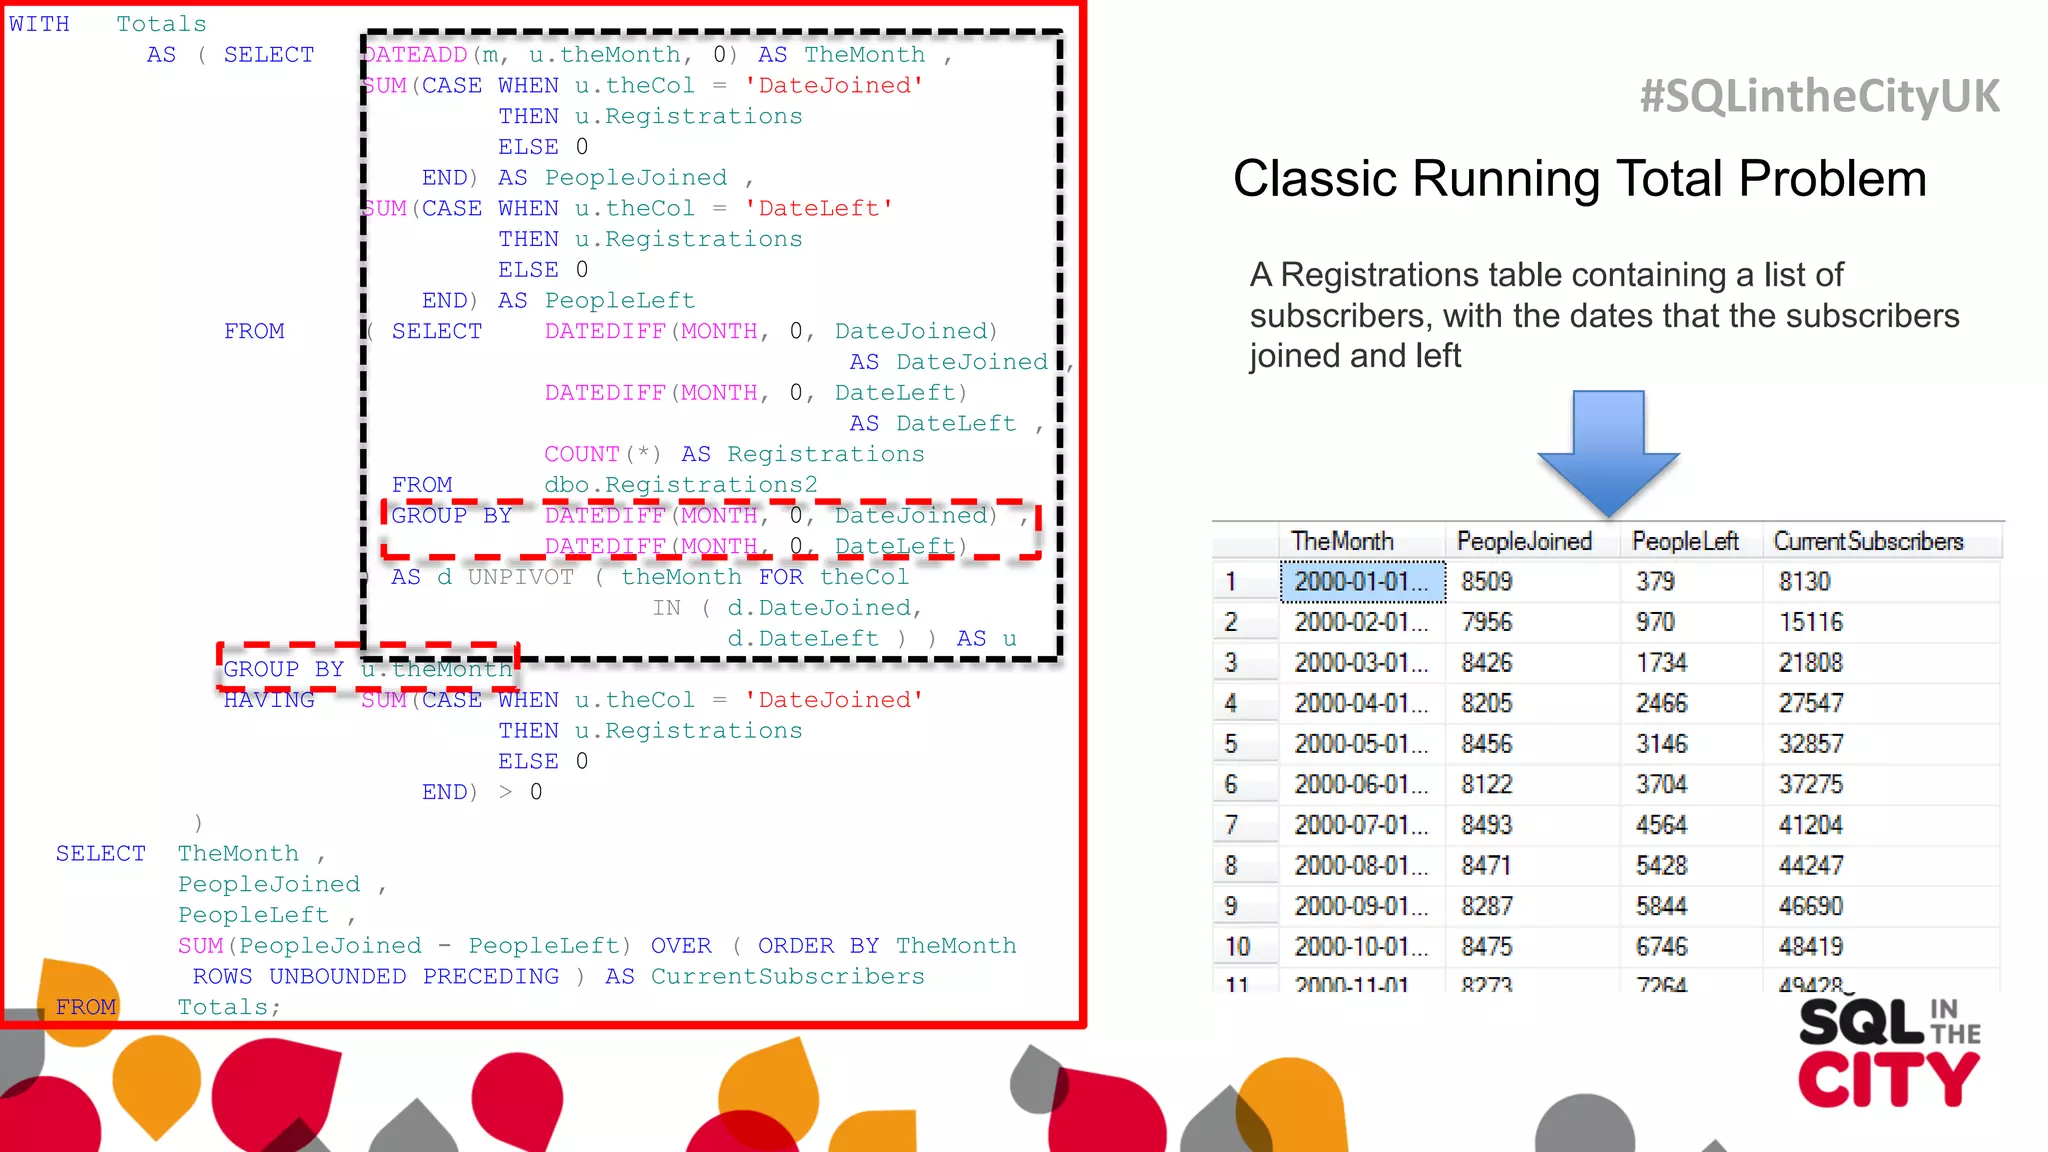Screen dimensions: 2048x1152
Task: Click COUNT(*) in the inner select
Action: [603, 454]
